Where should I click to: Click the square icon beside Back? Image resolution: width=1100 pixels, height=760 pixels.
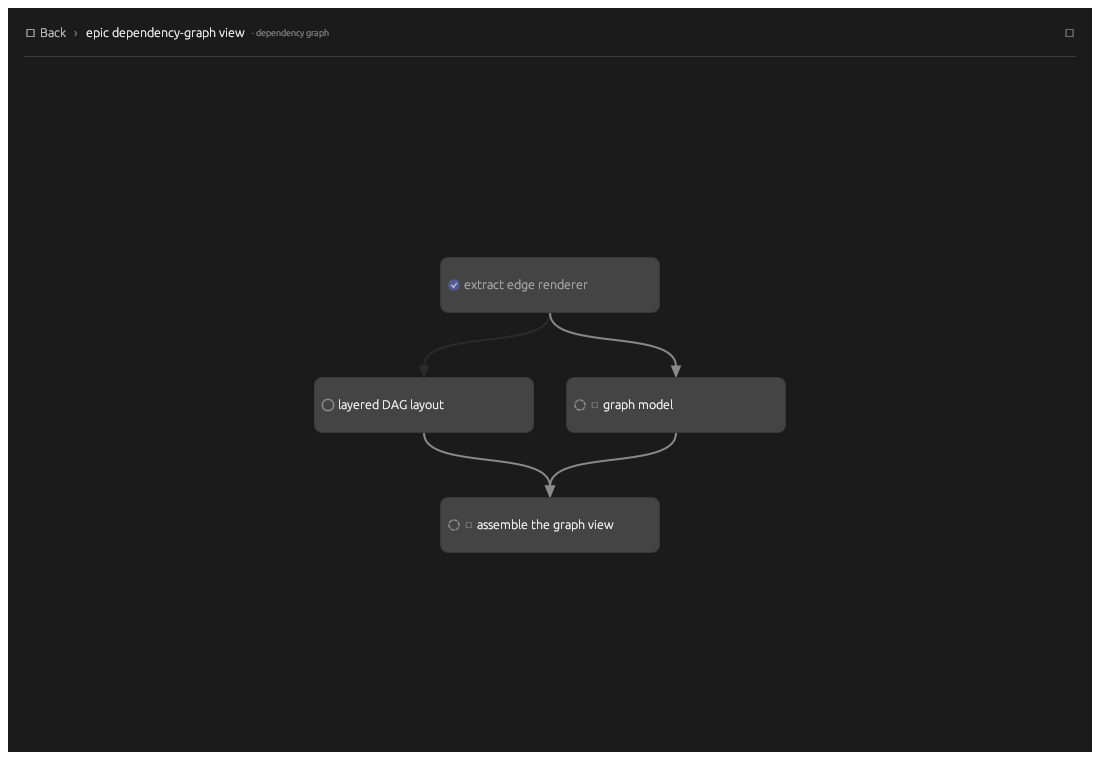coord(30,33)
